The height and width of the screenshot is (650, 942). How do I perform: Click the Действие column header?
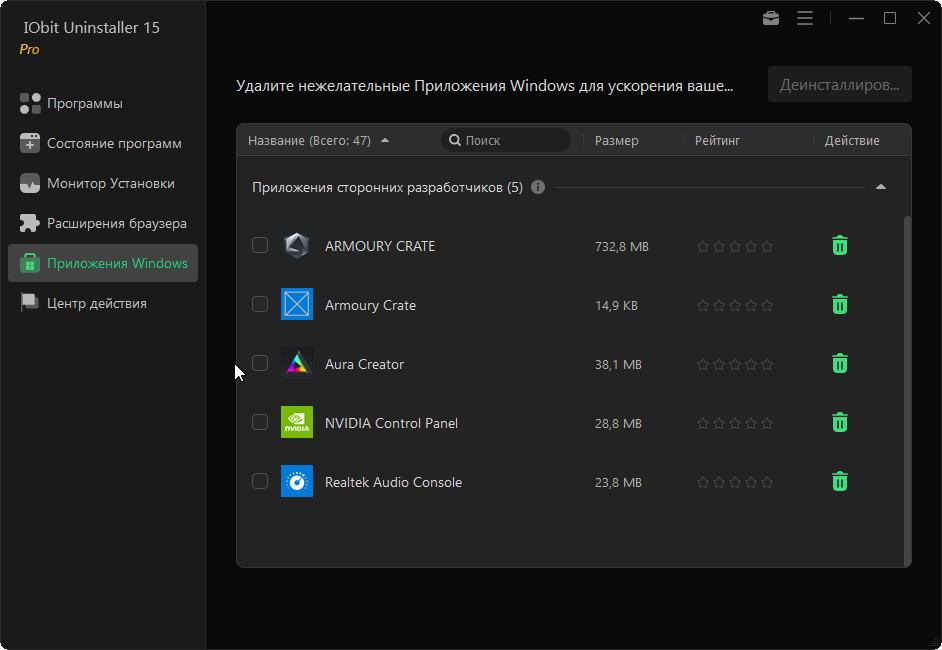pyautogui.click(x=852, y=141)
